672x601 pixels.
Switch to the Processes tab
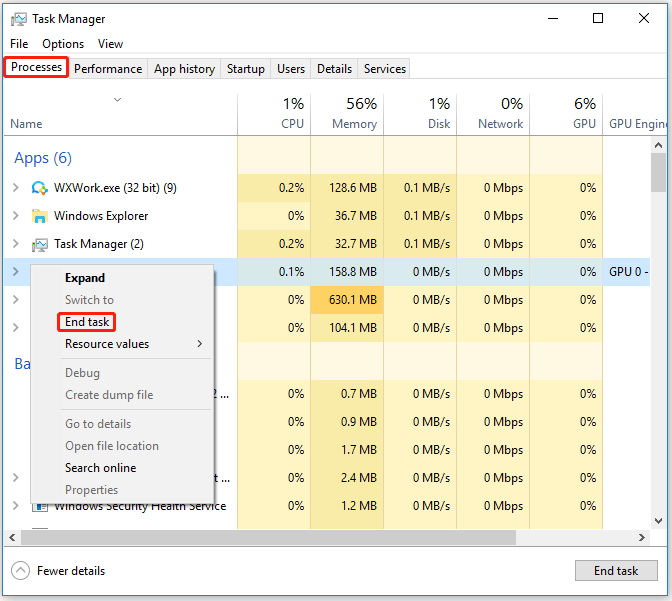coord(36,67)
